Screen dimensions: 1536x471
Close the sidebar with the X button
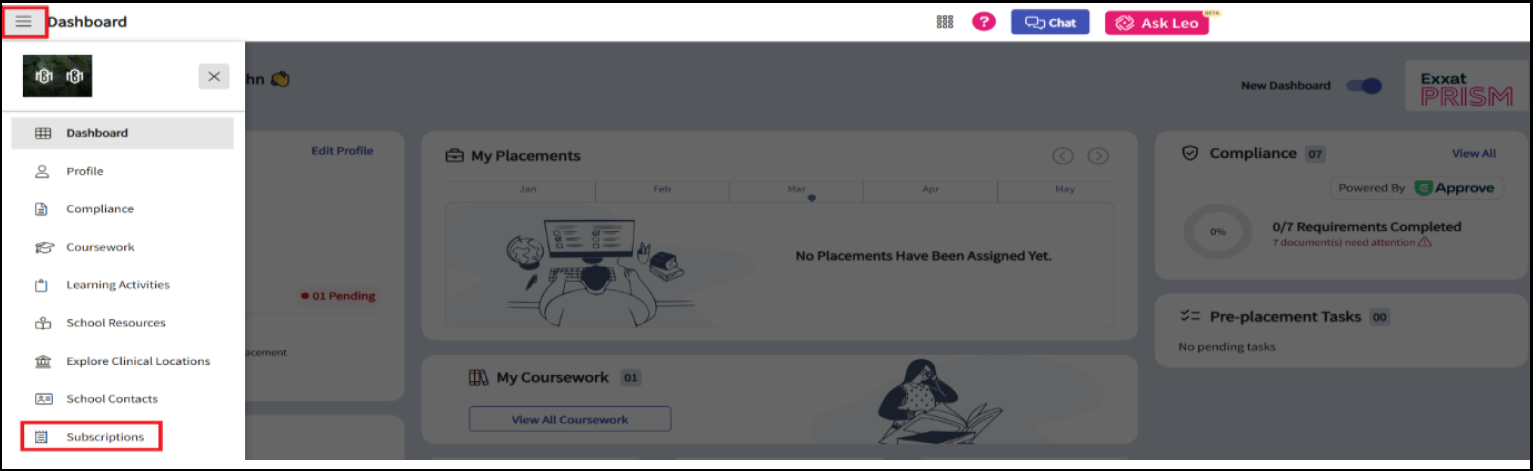click(214, 76)
